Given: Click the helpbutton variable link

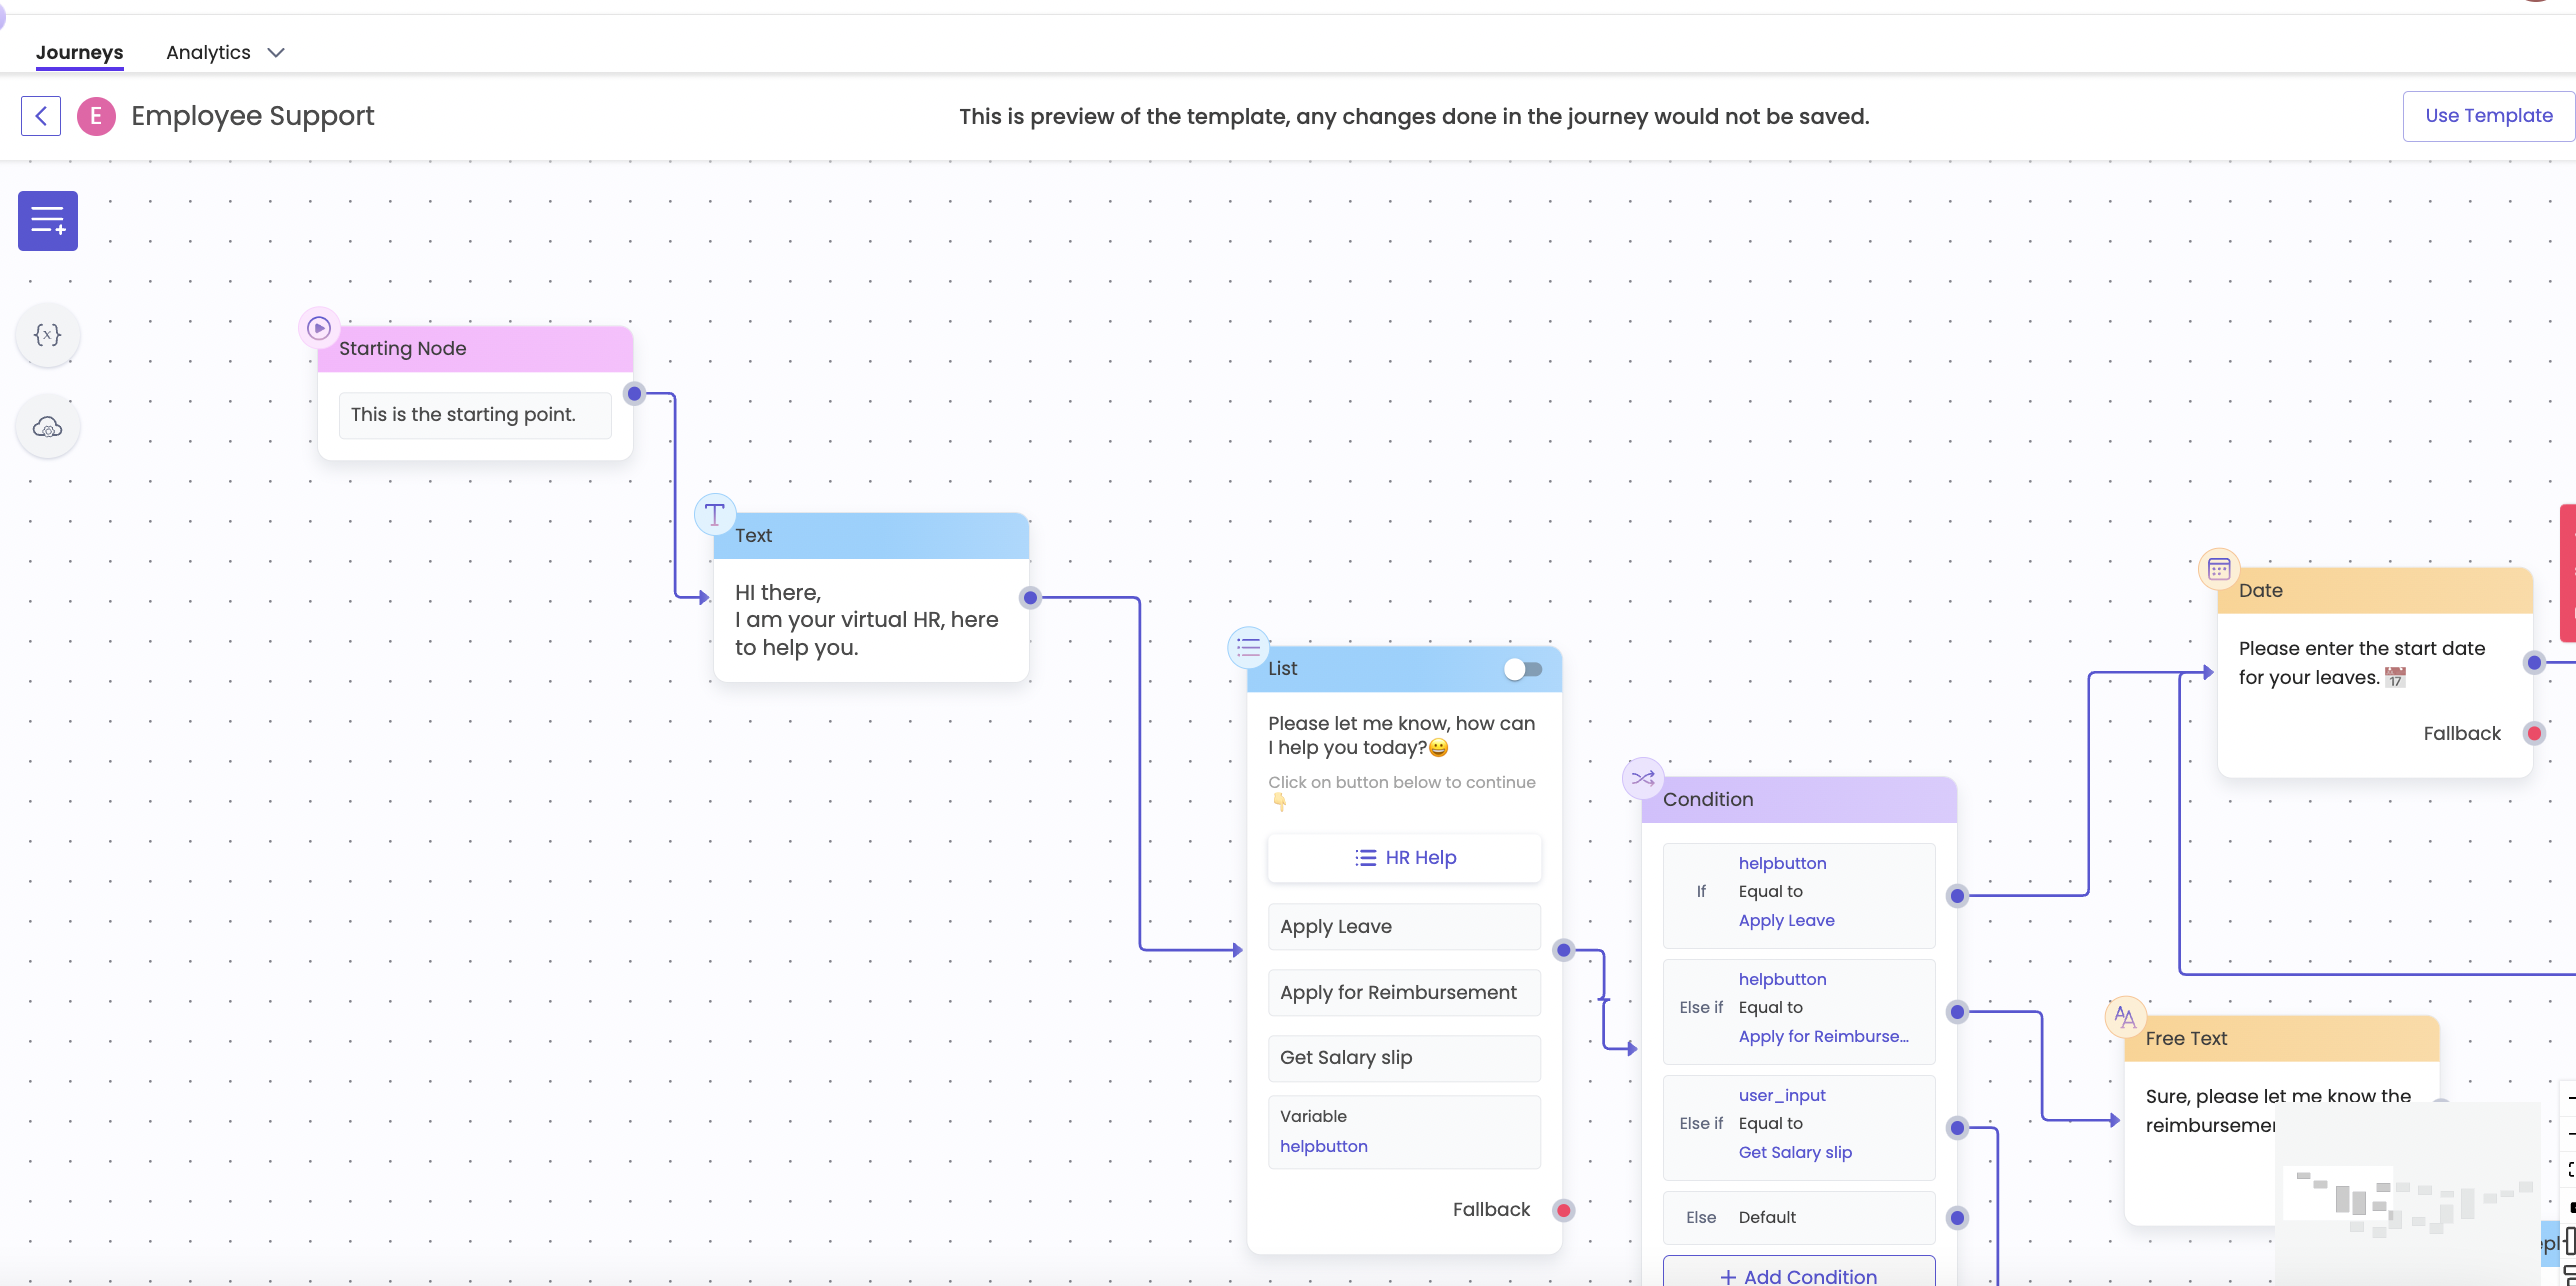Looking at the screenshot, I should (x=1323, y=1146).
